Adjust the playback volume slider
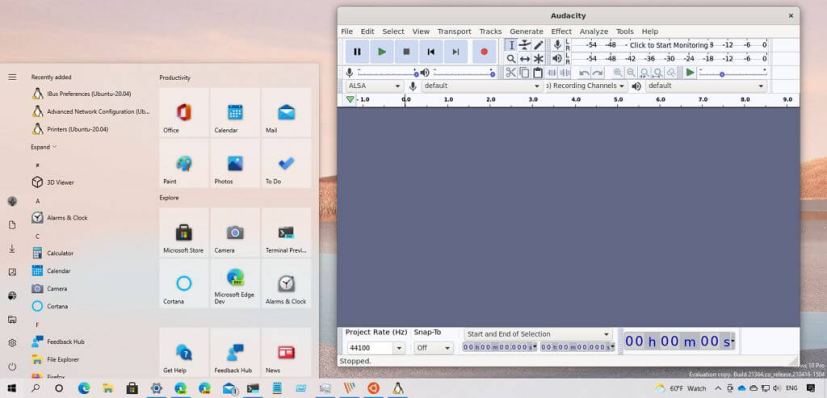Screen dimensions: 827x398 (464, 73)
